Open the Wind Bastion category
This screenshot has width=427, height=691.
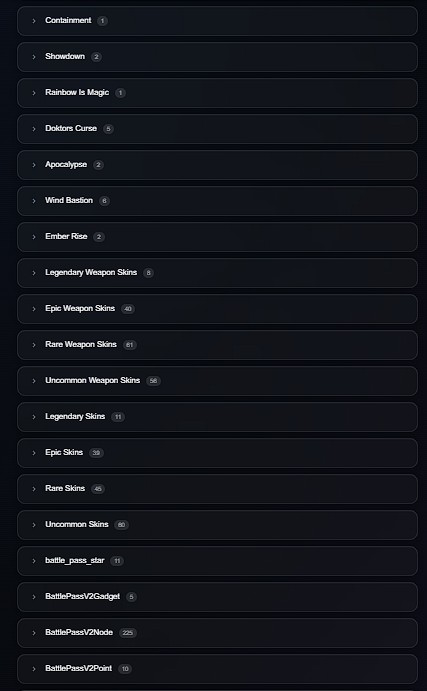coord(217,201)
